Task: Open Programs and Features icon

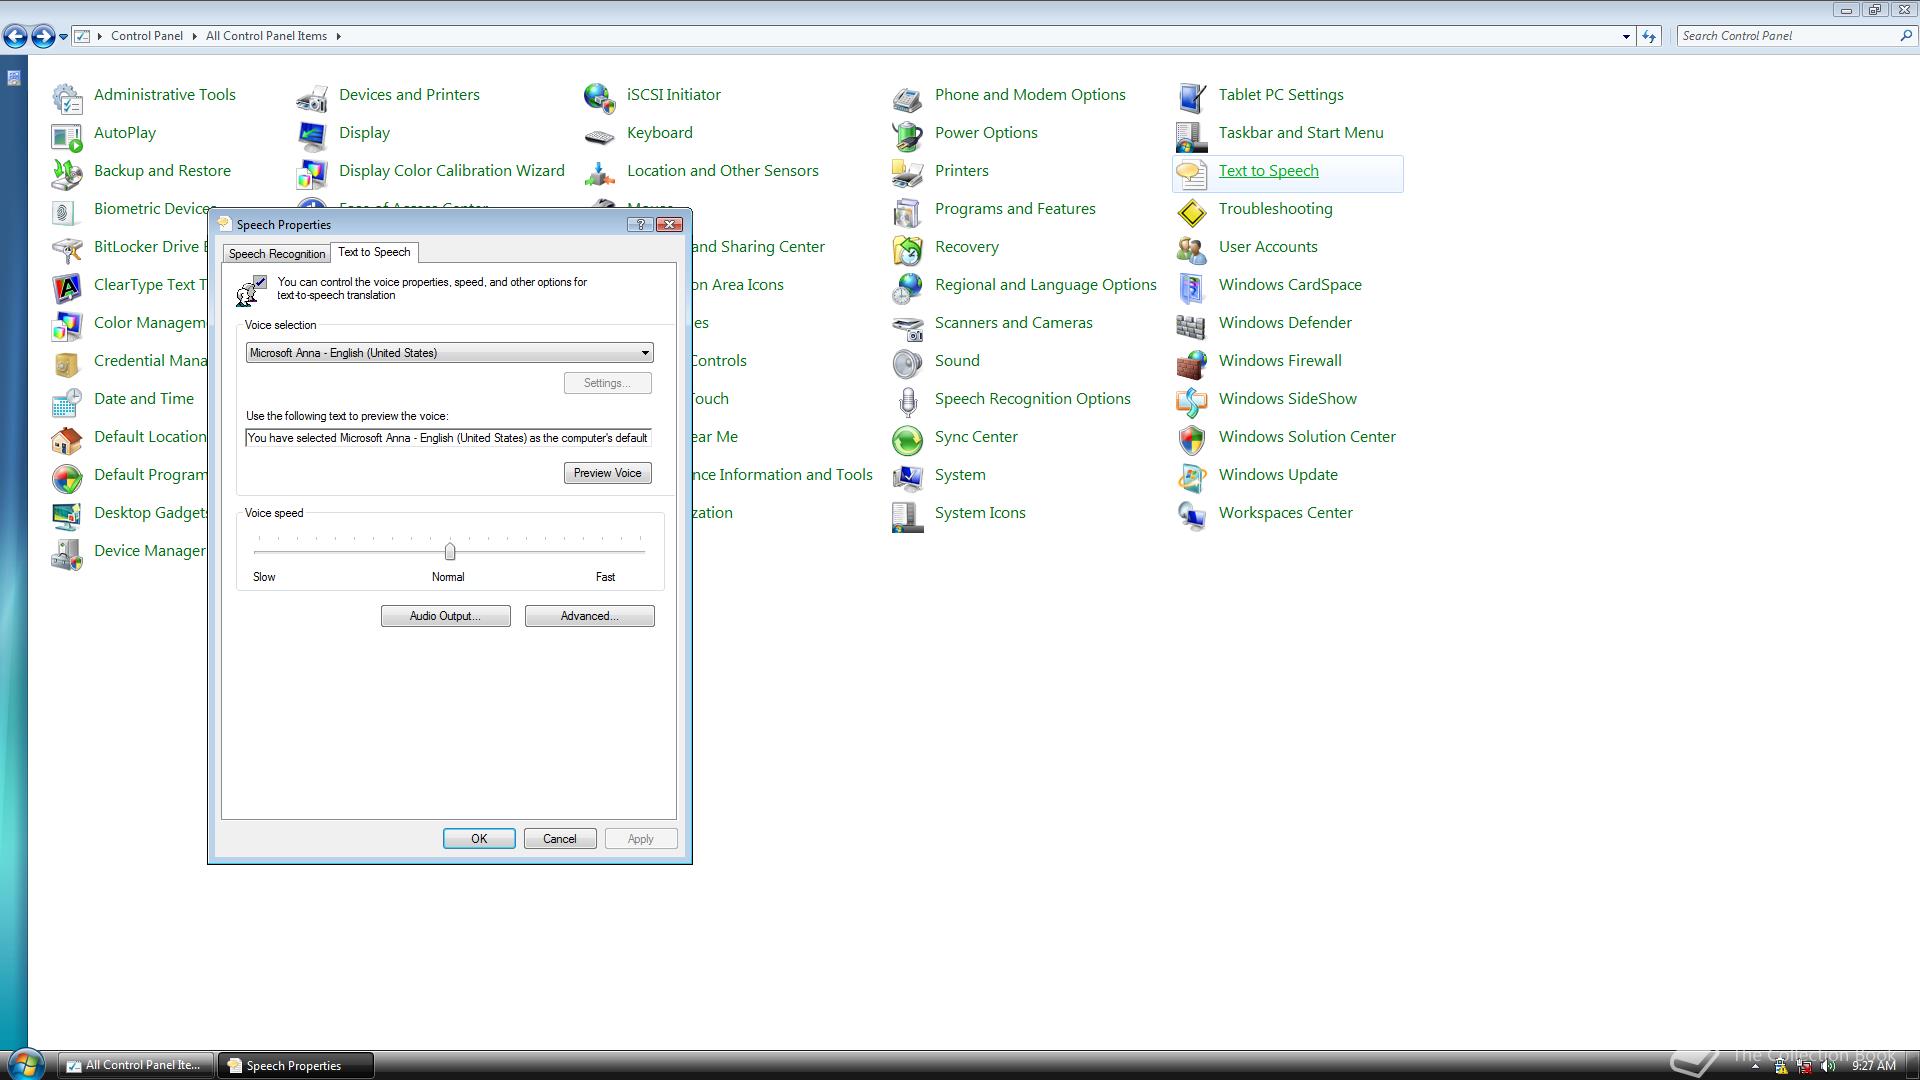Action: pos(908,212)
